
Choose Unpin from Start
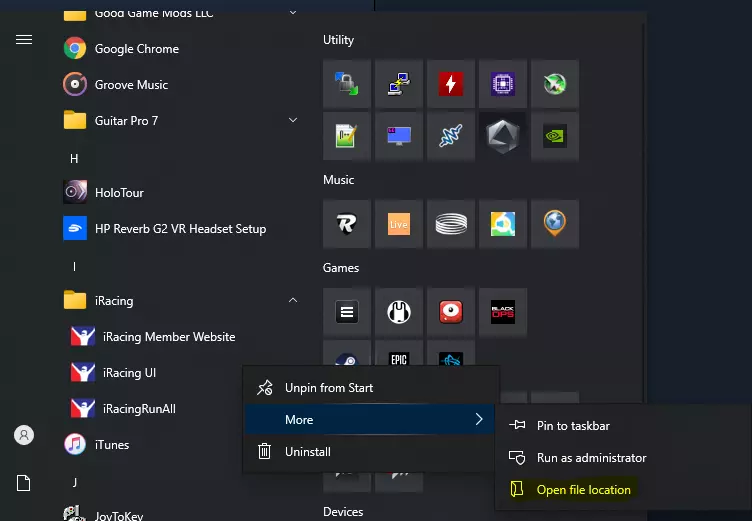click(369, 388)
